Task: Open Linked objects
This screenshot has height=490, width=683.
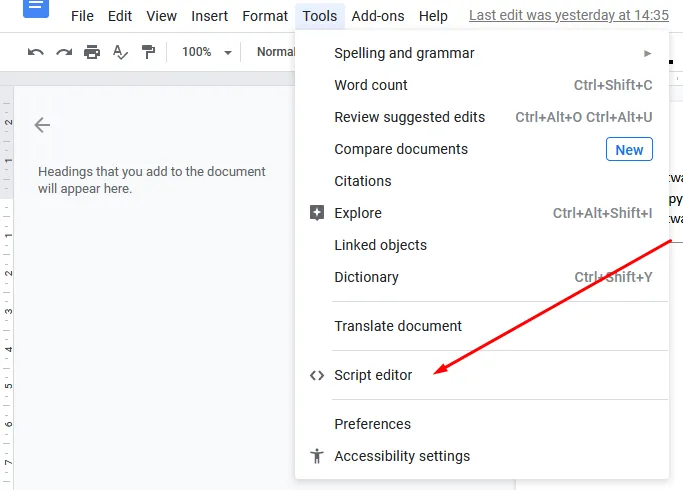Action: pos(482,245)
